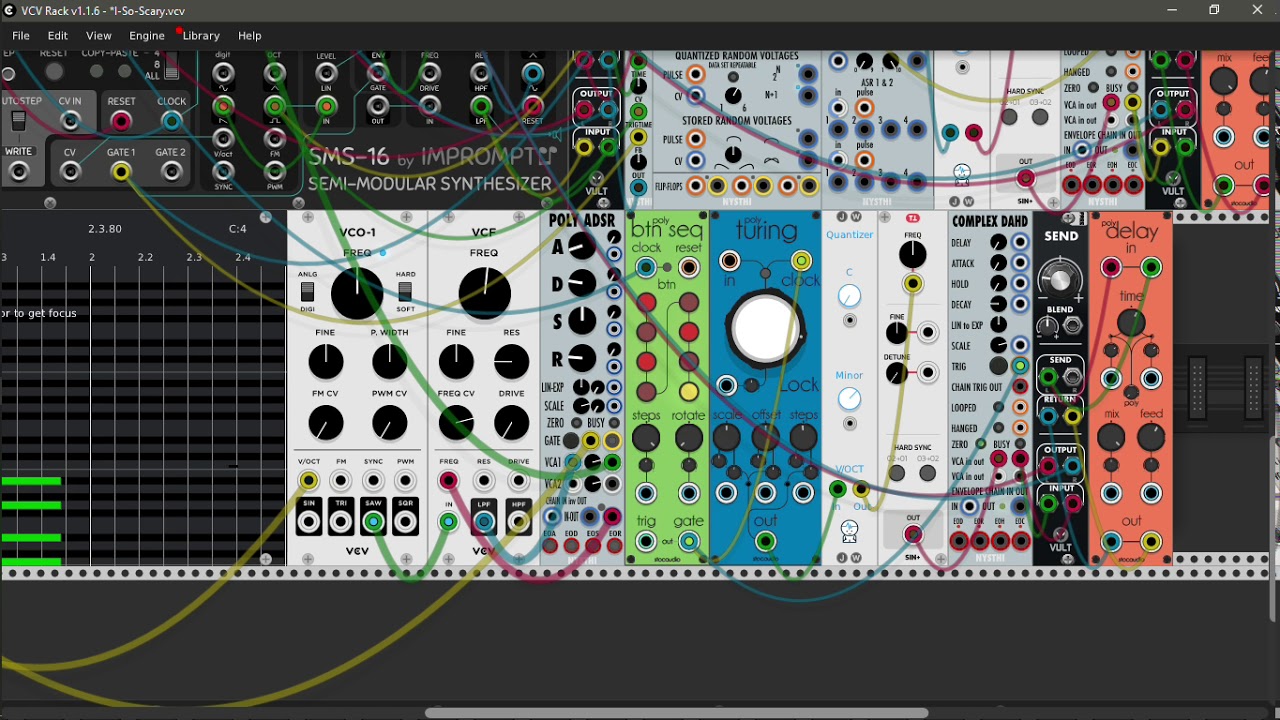Screen dimensions: 1280x720
Task: Click the SMS-16 GATE 1 output jack
Action: coord(120,172)
